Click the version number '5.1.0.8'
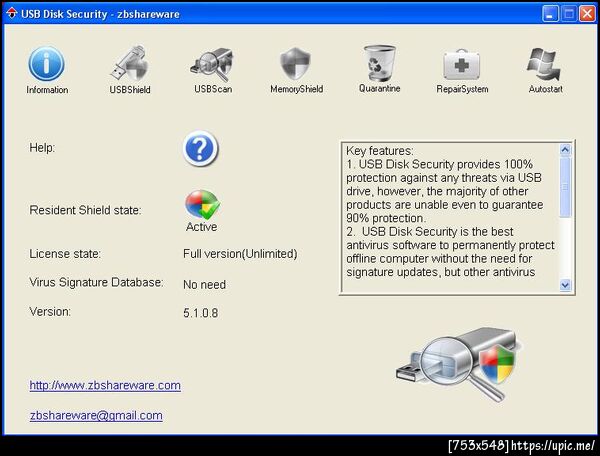The image size is (600, 456). 201,313
